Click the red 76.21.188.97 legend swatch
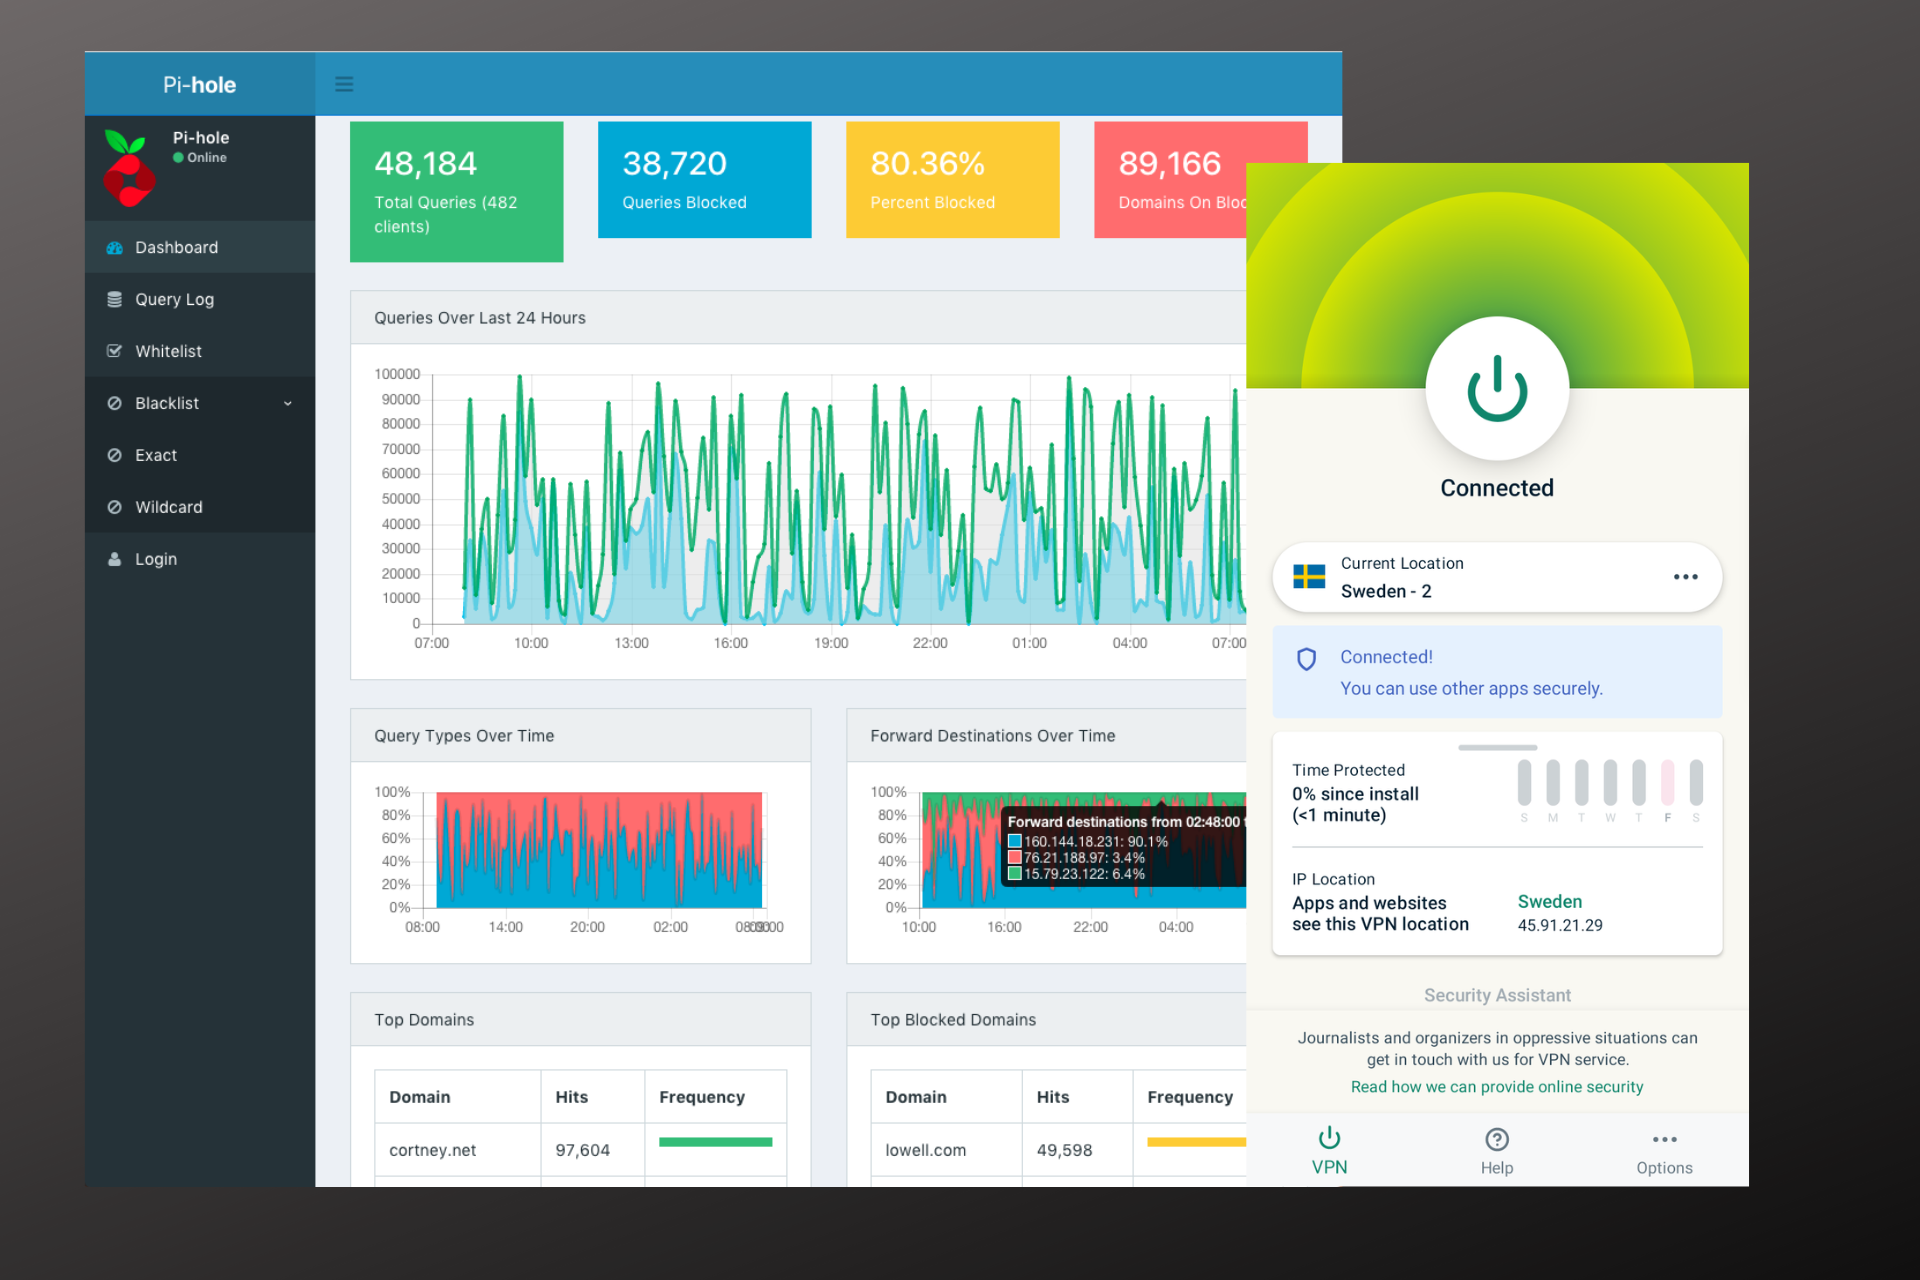 [x=1015, y=858]
